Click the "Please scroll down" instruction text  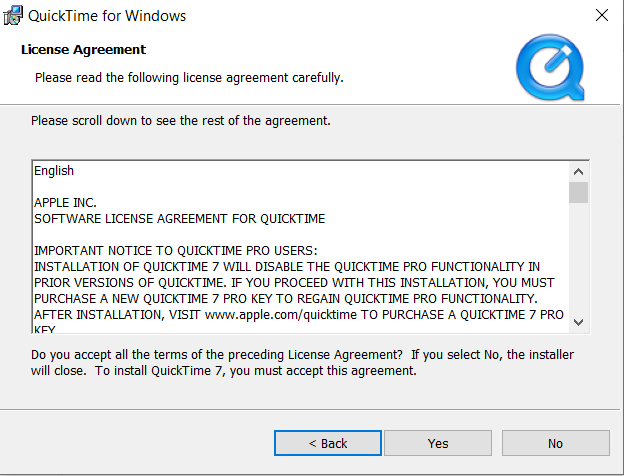click(180, 121)
